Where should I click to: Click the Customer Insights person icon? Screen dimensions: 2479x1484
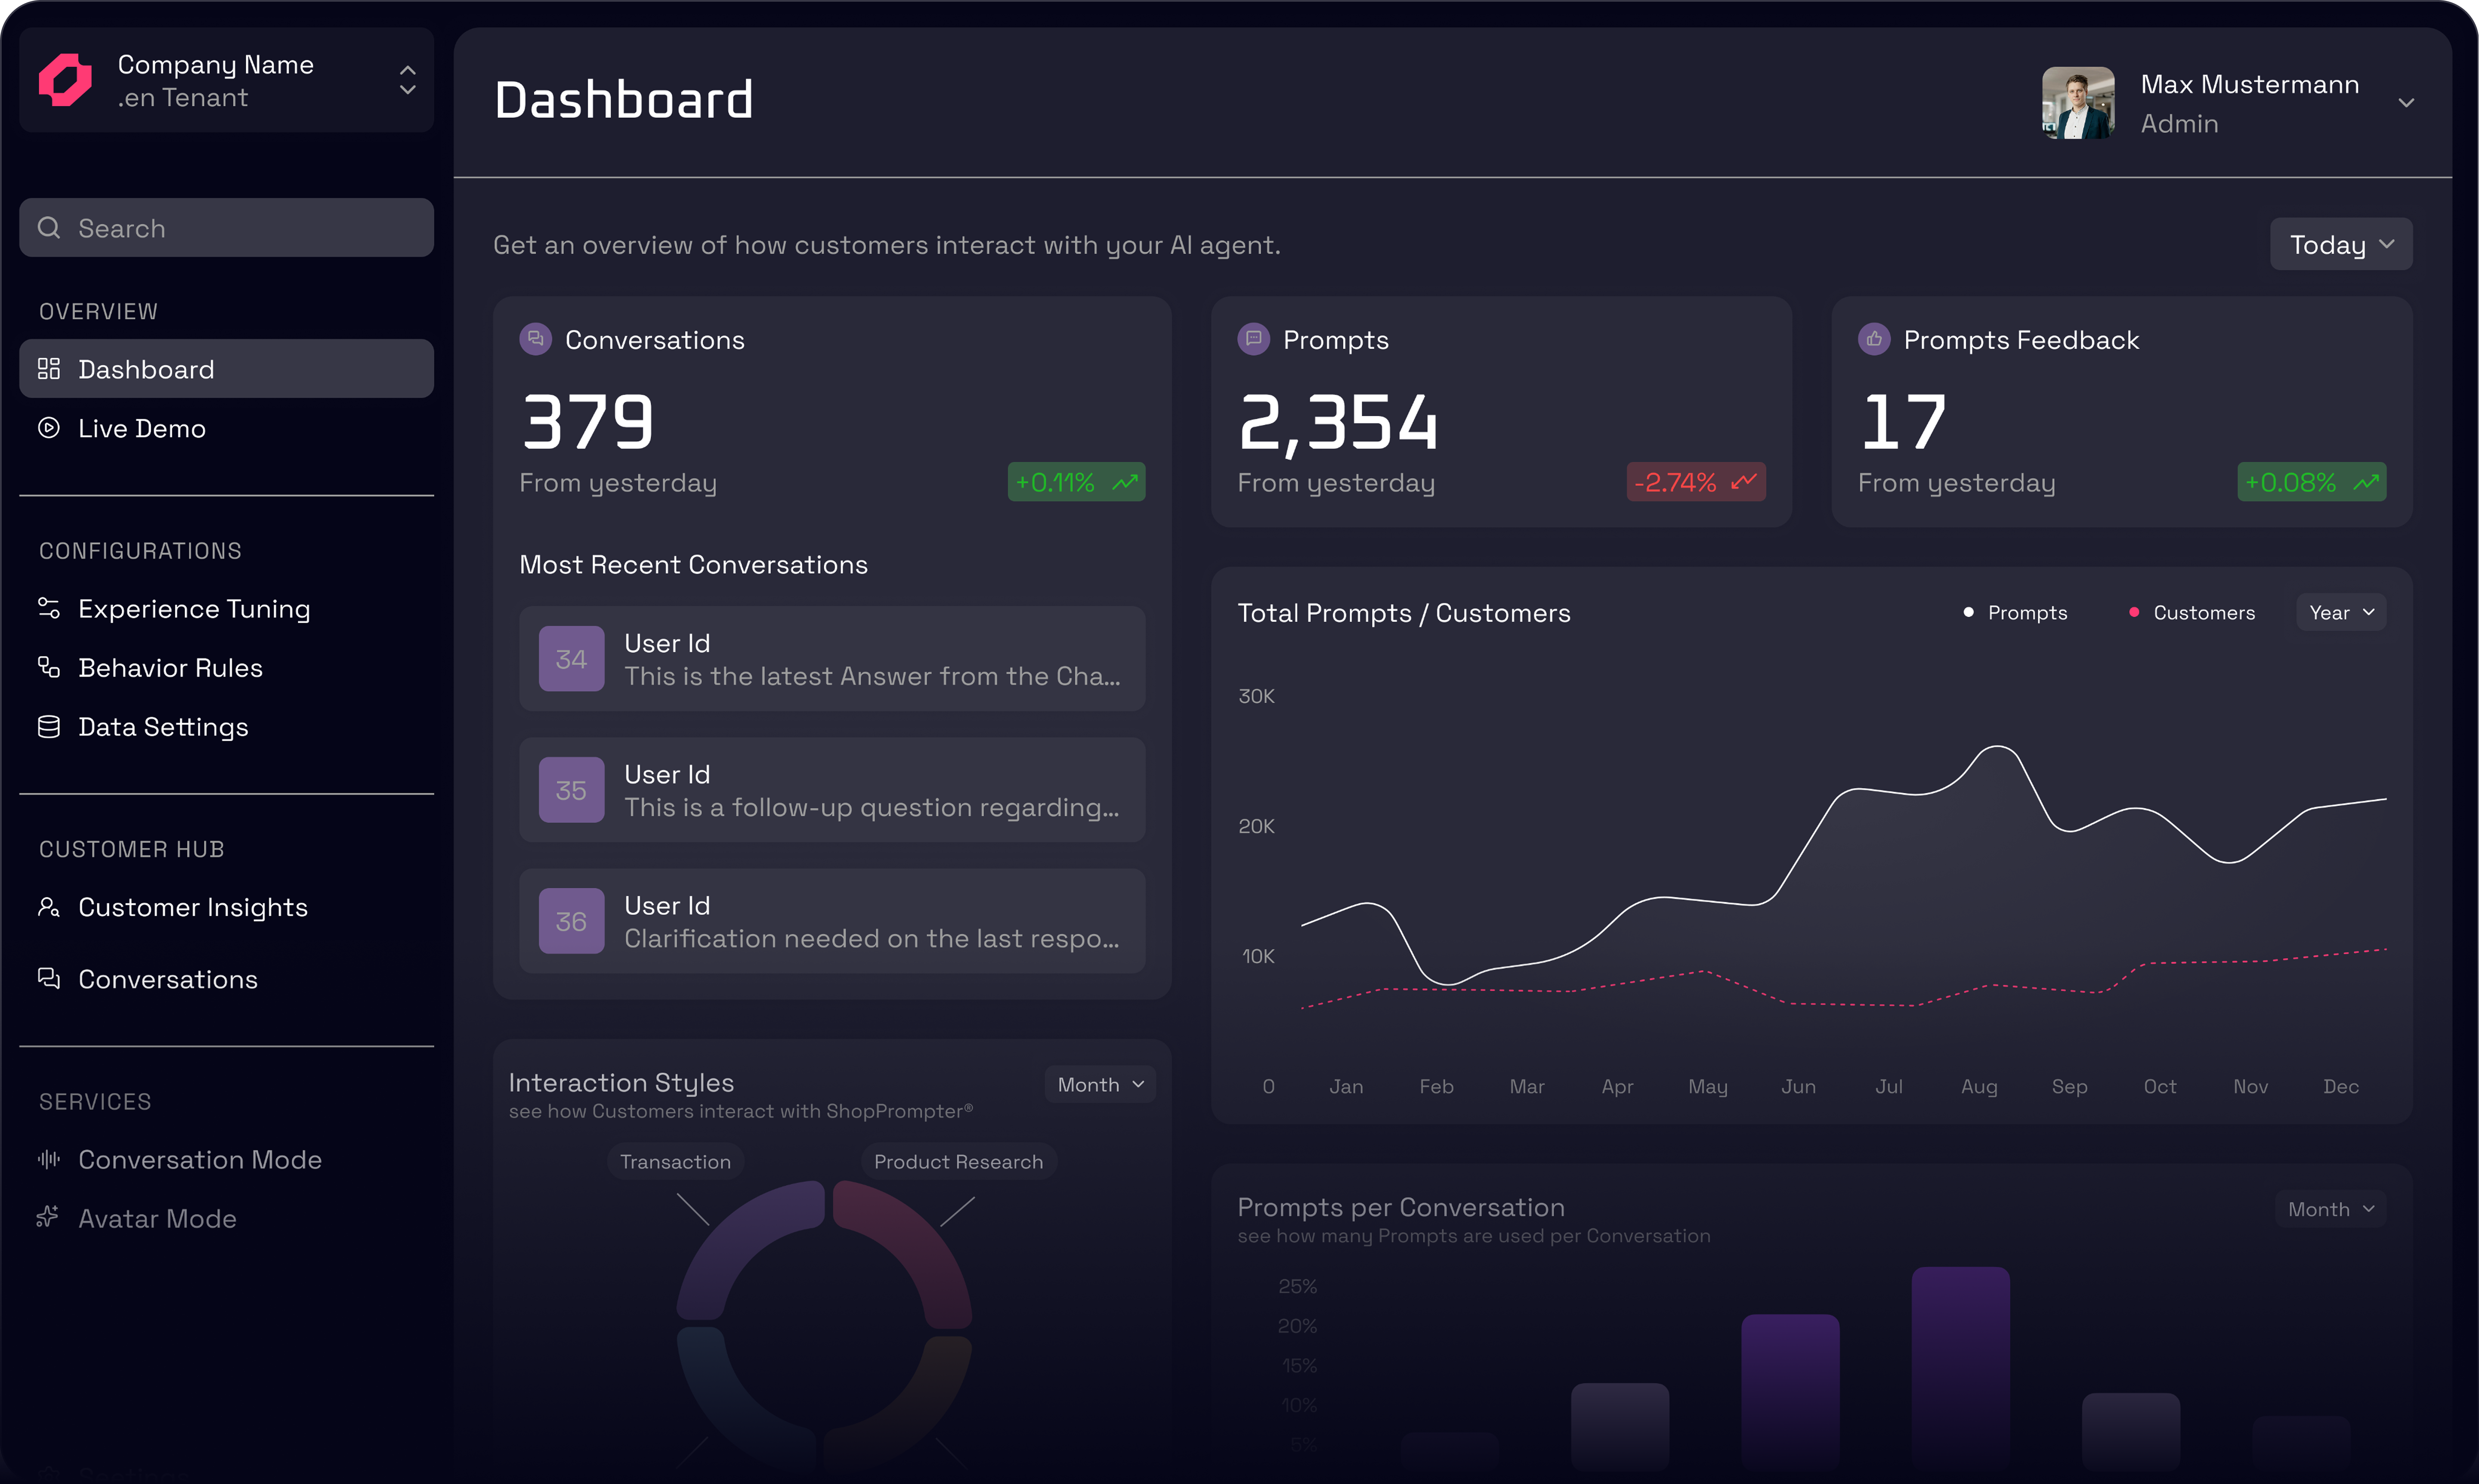point(48,907)
